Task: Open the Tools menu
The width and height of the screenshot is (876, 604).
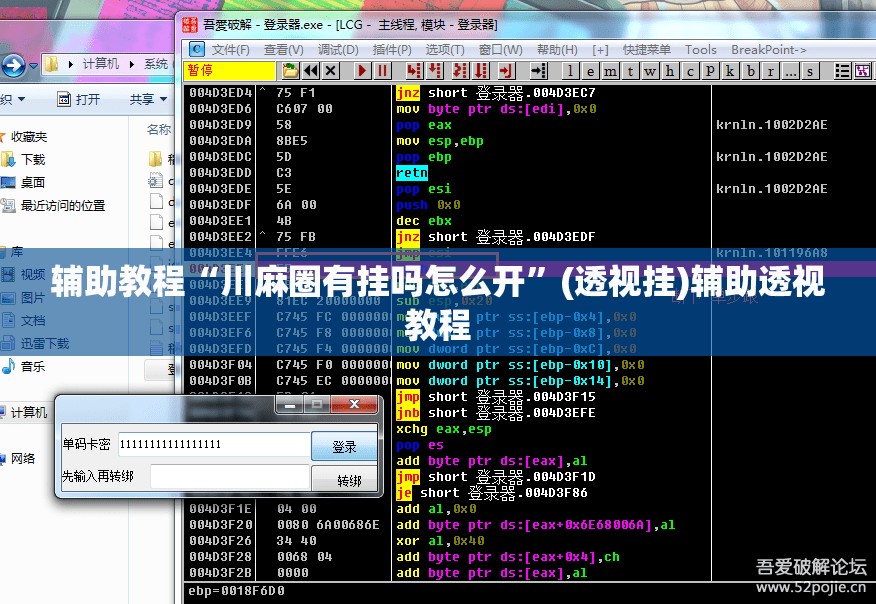Action: coord(701,50)
